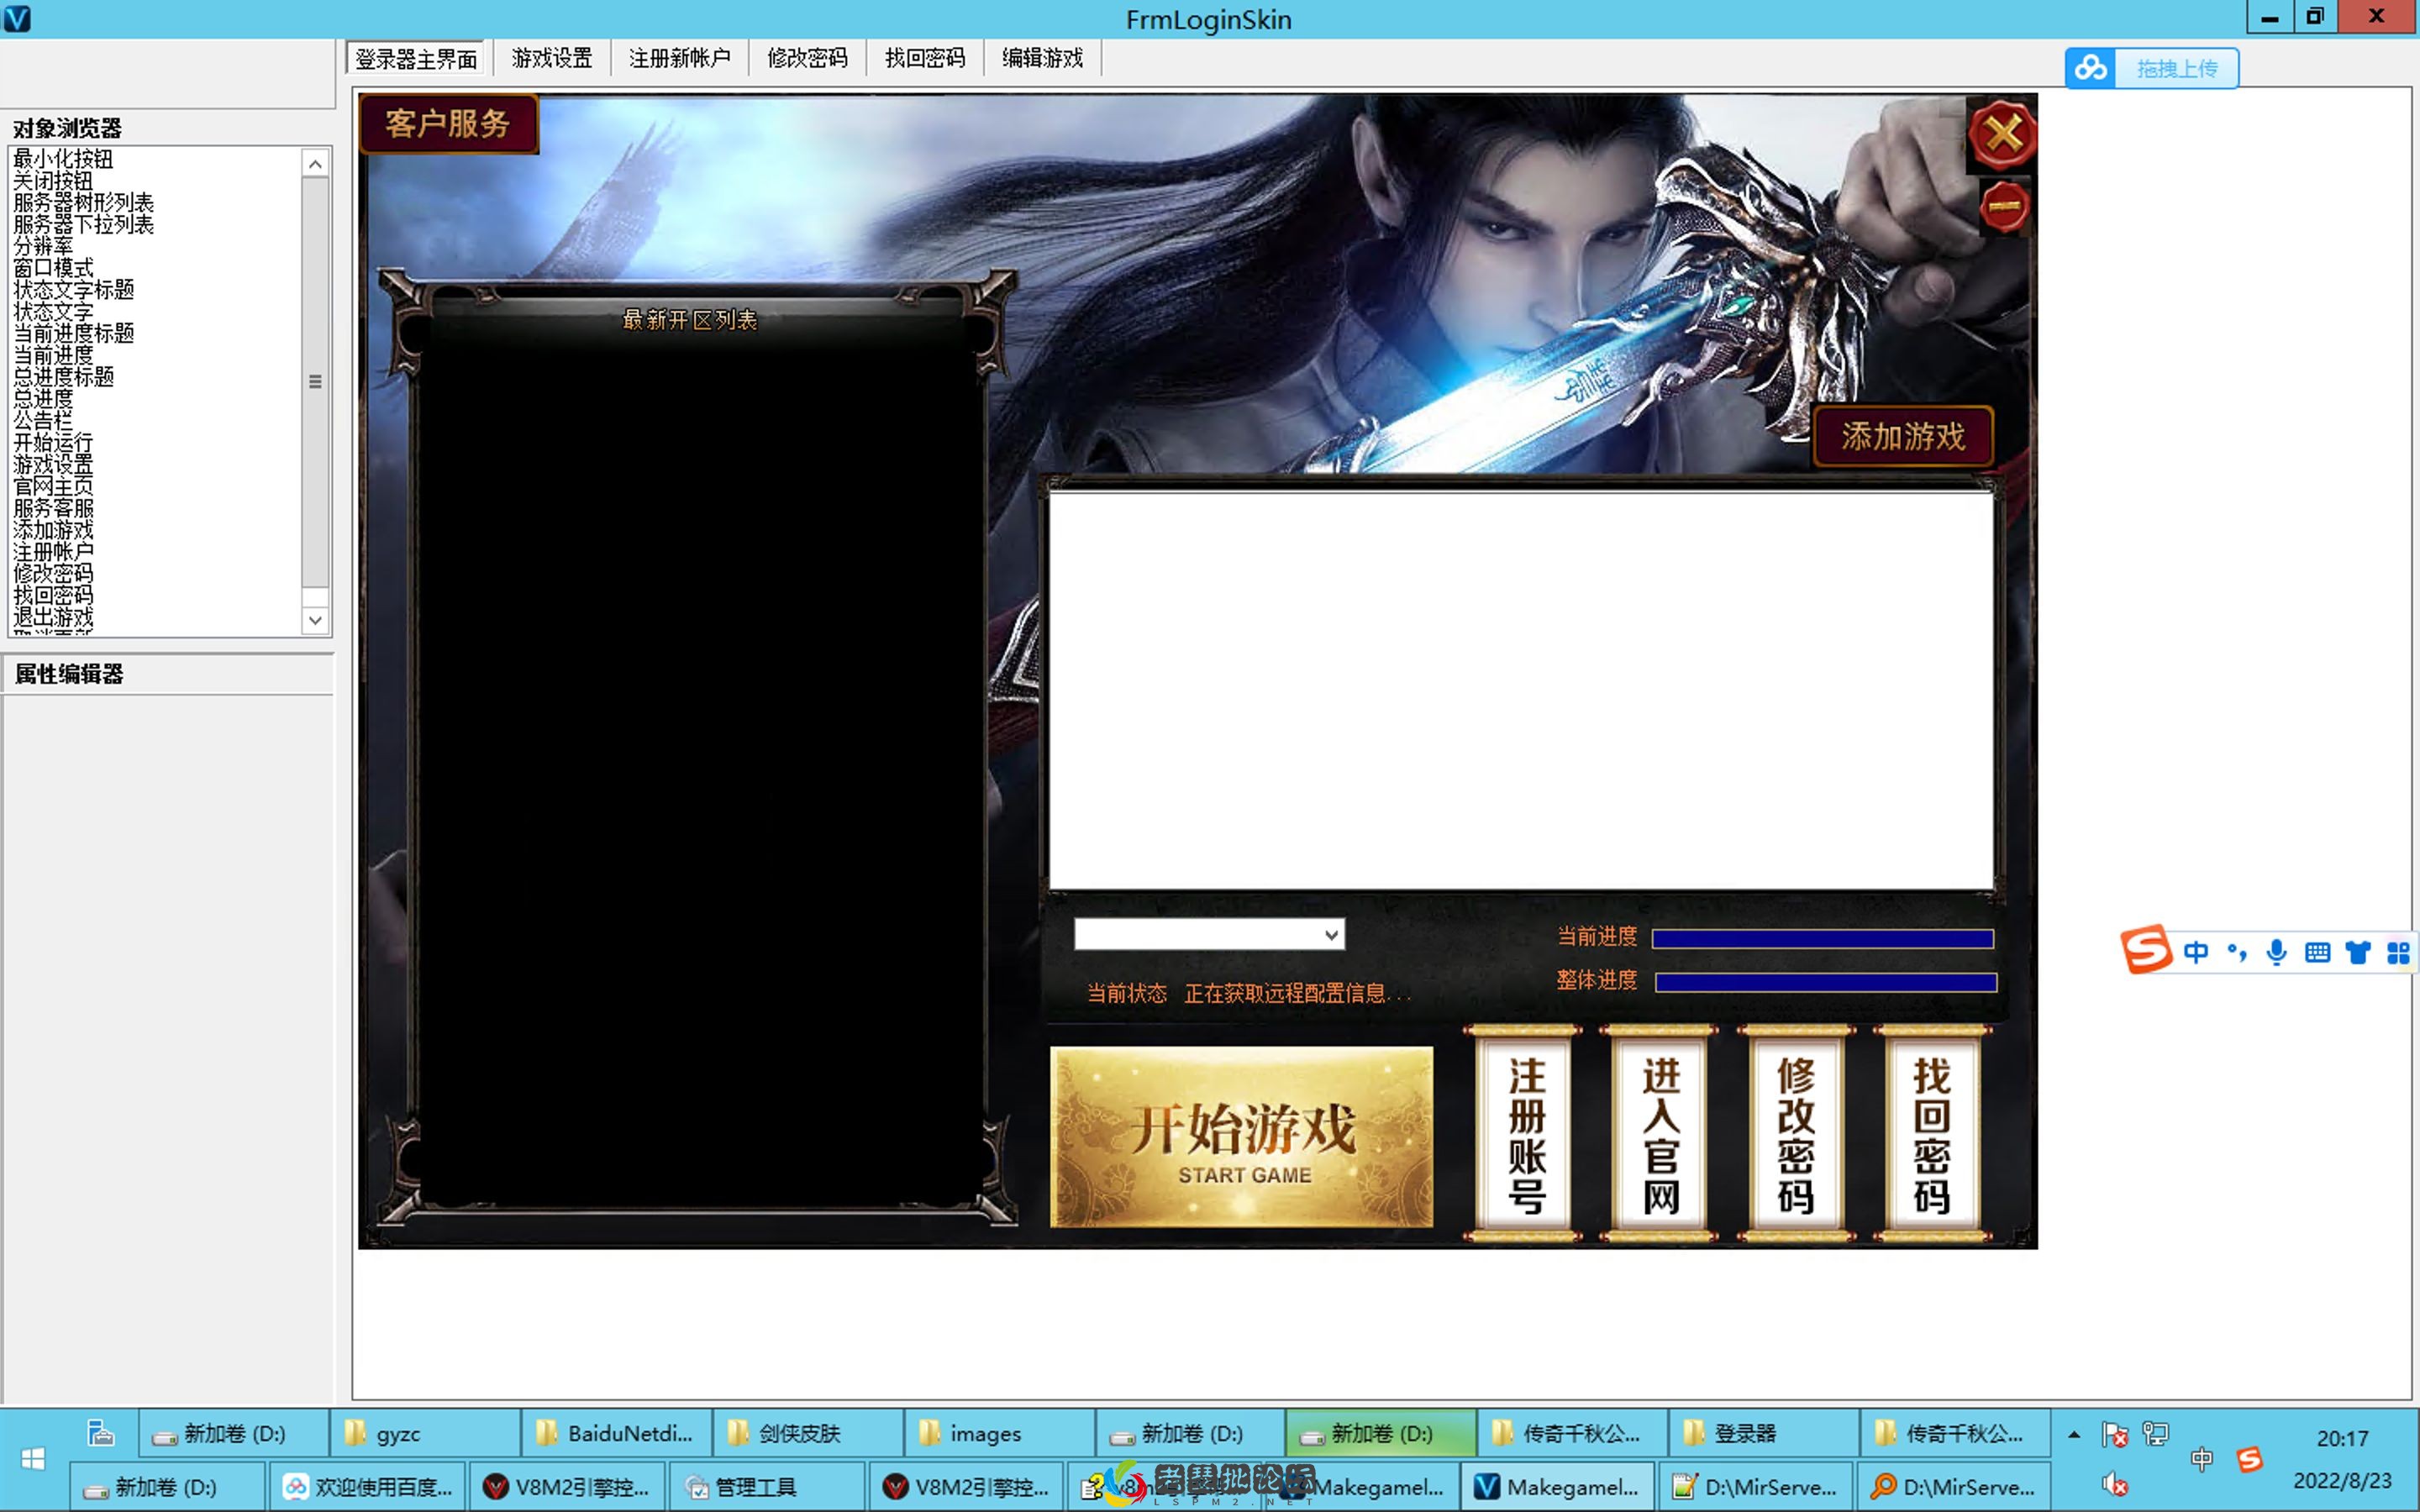The height and width of the screenshot is (1512, 2420).
Task: Click the Baidu cloud drag-upload icon
Action: pos(2091,68)
